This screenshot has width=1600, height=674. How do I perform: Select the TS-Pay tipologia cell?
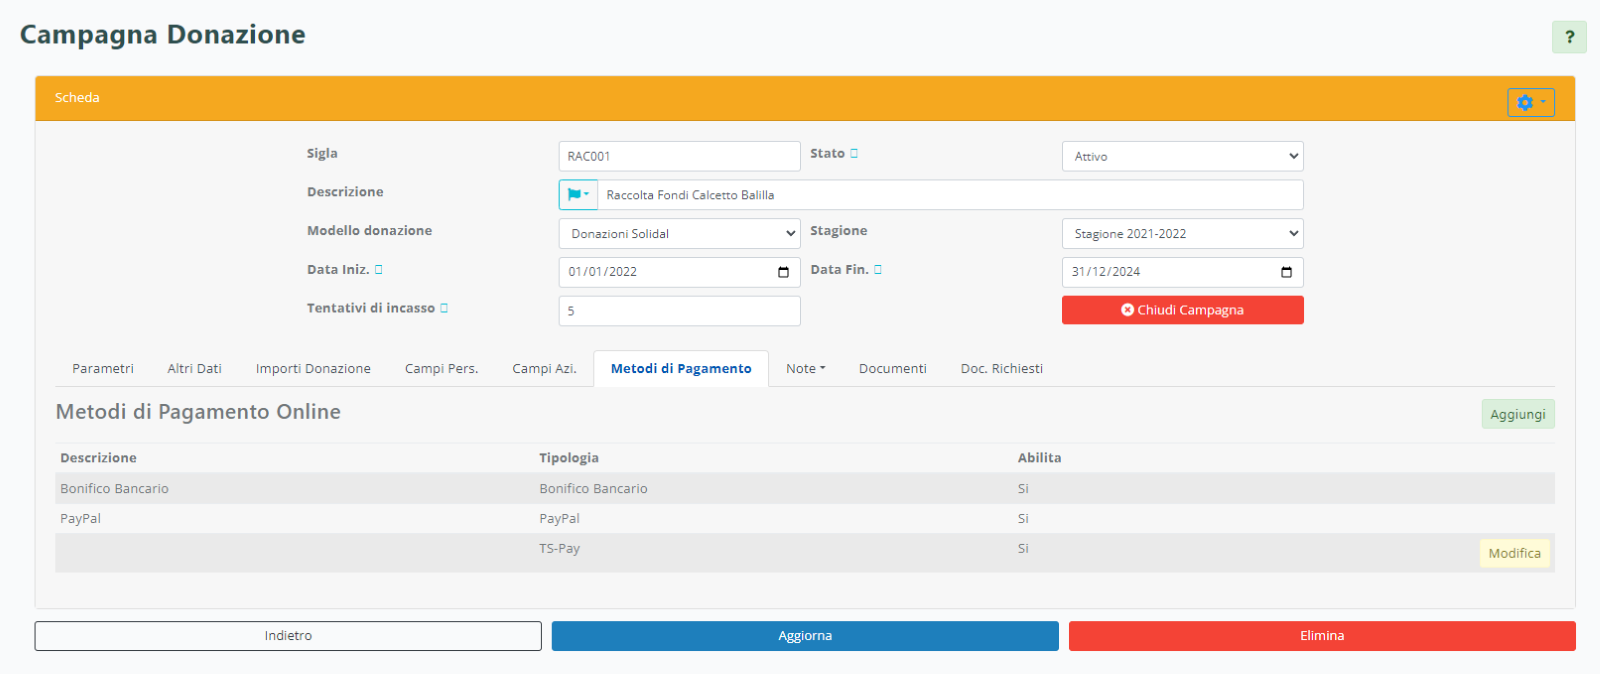point(559,548)
